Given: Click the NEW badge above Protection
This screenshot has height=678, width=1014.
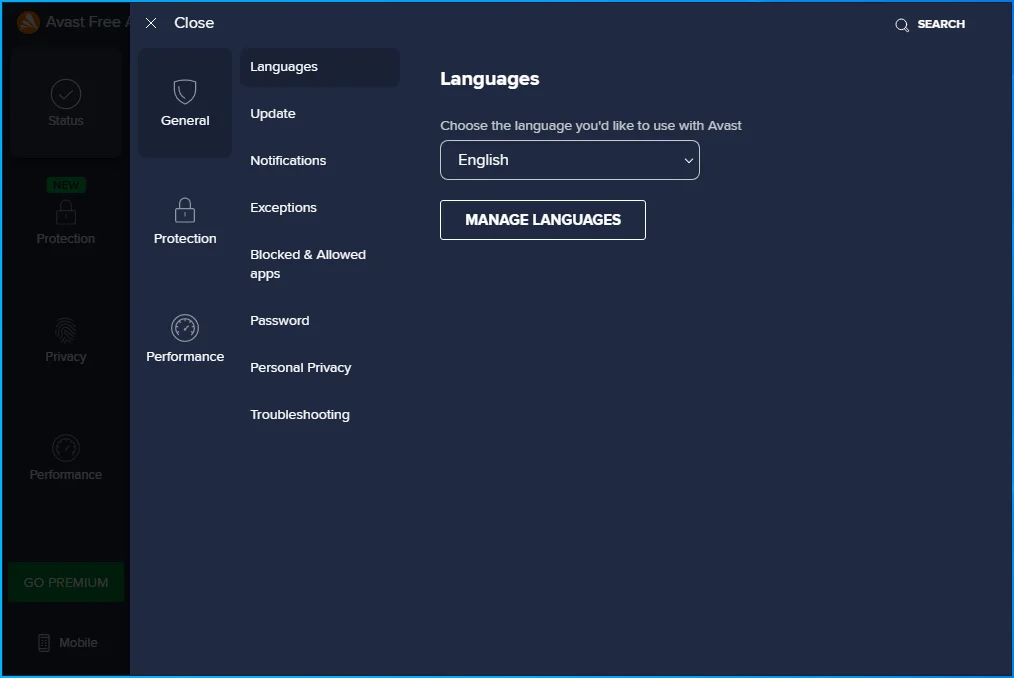Looking at the screenshot, I should [x=66, y=185].
